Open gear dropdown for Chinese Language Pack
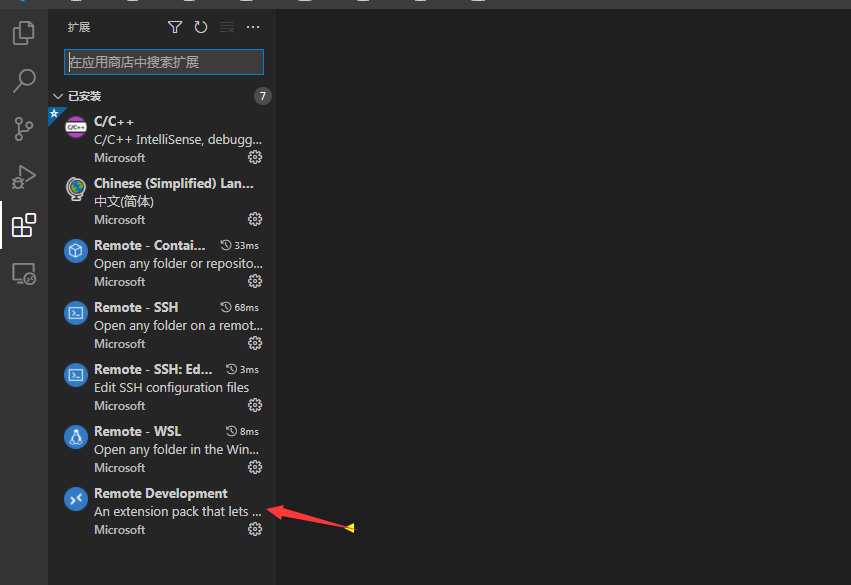The width and height of the screenshot is (851, 585). (255, 219)
